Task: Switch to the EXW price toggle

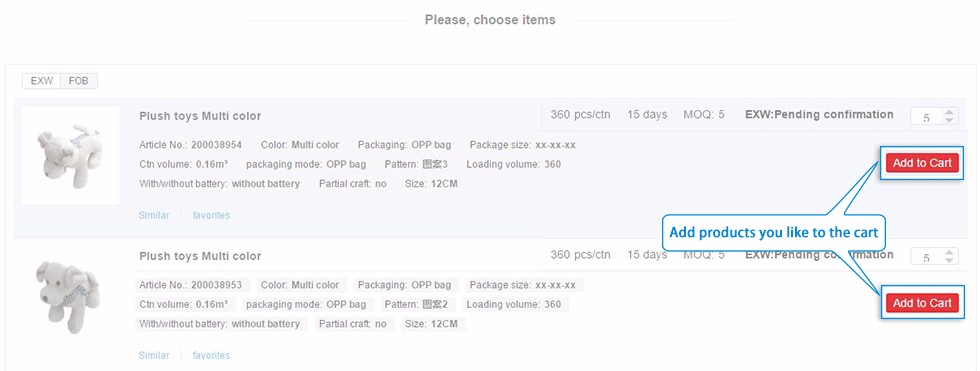Action: pyautogui.click(x=41, y=81)
